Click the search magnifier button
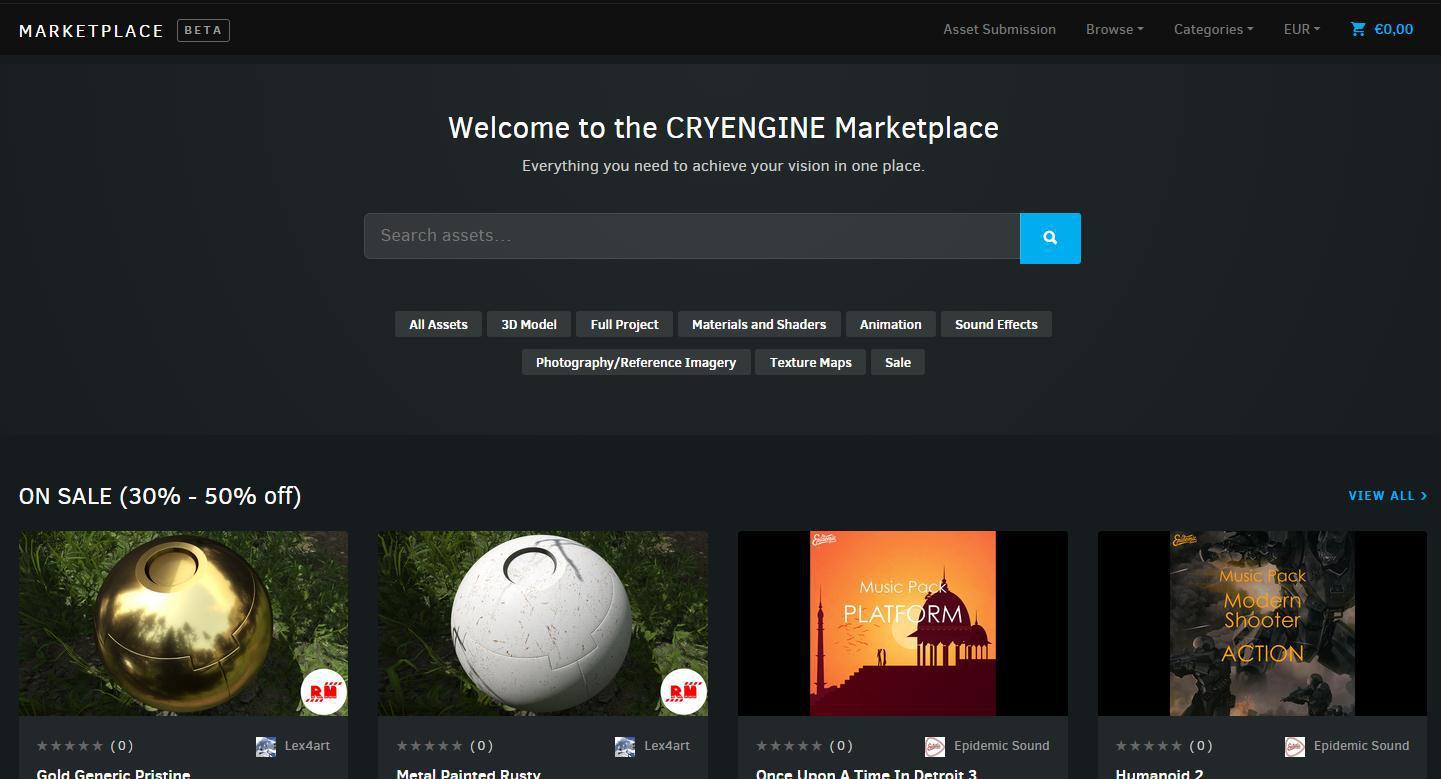 [1050, 238]
